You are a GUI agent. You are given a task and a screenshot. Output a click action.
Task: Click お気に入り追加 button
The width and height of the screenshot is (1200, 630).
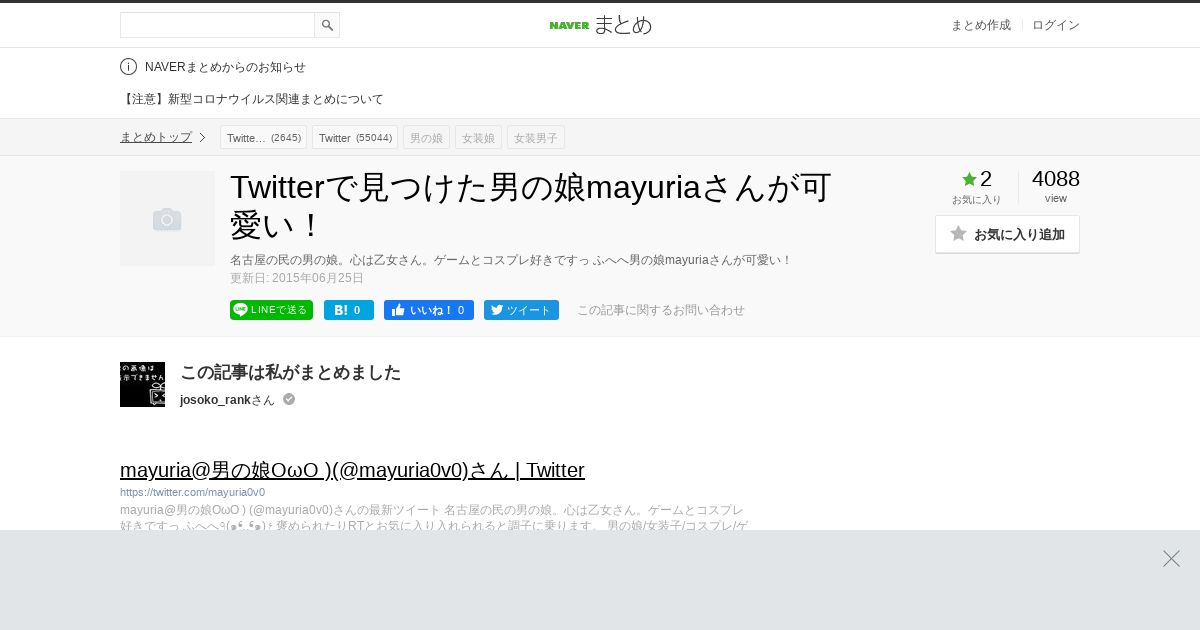coord(1007,234)
